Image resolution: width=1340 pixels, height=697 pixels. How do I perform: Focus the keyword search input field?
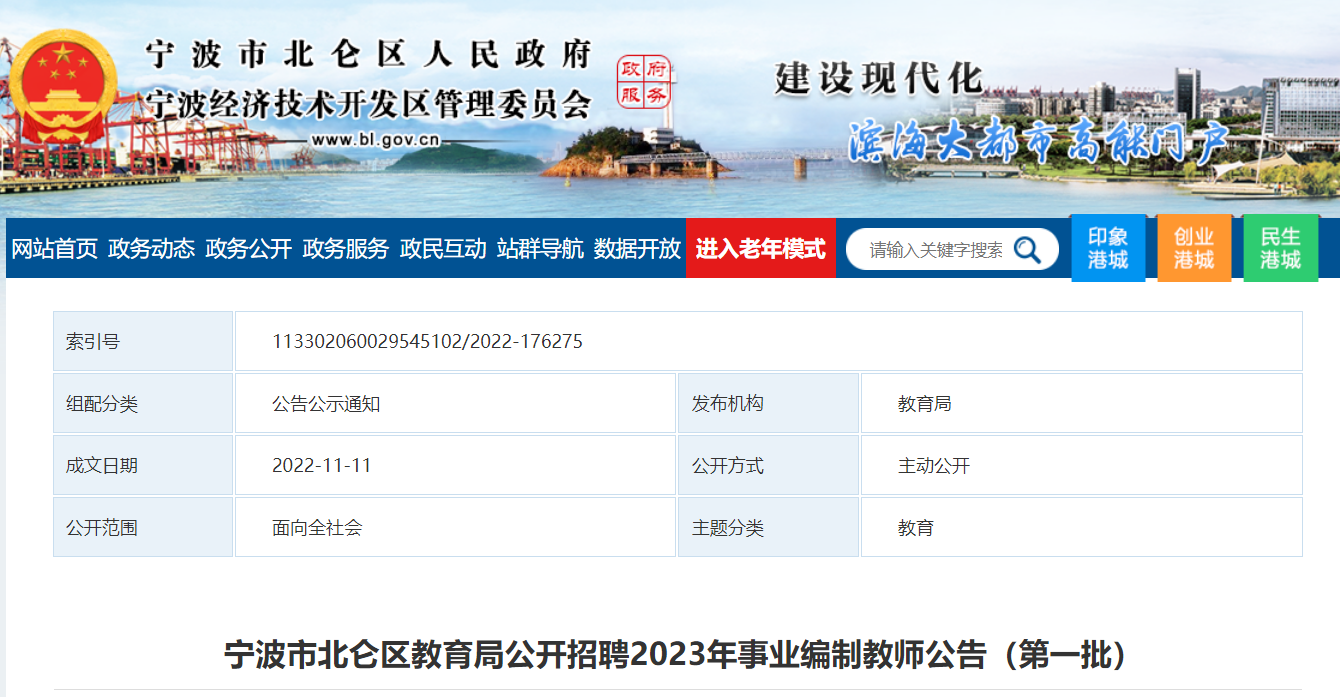point(936,250)
